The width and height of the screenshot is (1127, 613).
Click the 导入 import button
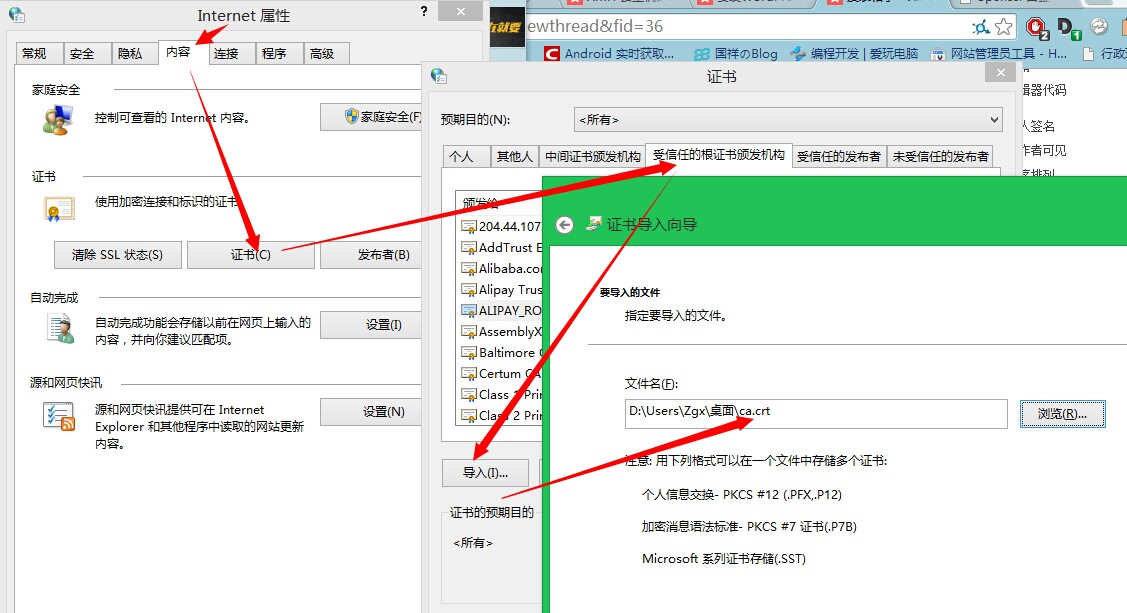pyautogui.click(x=486, y=472)
